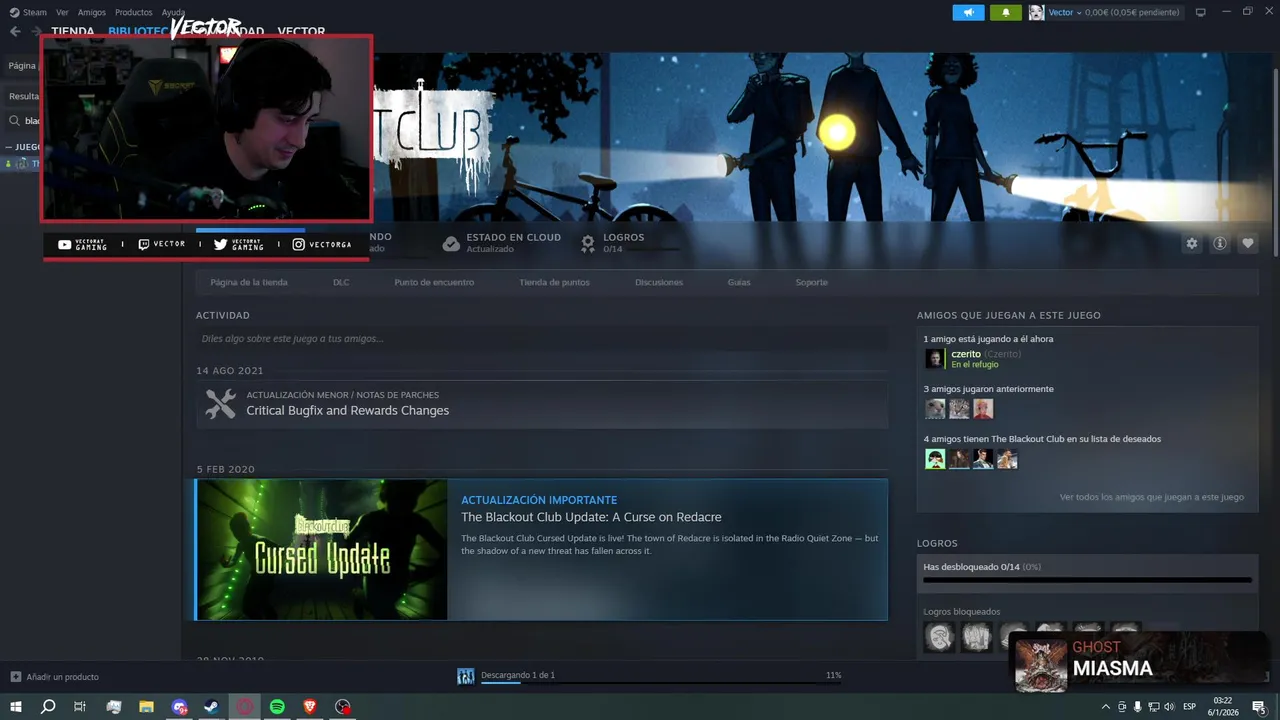Click the Cursed Update thumbnail image
This screenshot has width=1280, height=720.
click(x=321, y=549)
